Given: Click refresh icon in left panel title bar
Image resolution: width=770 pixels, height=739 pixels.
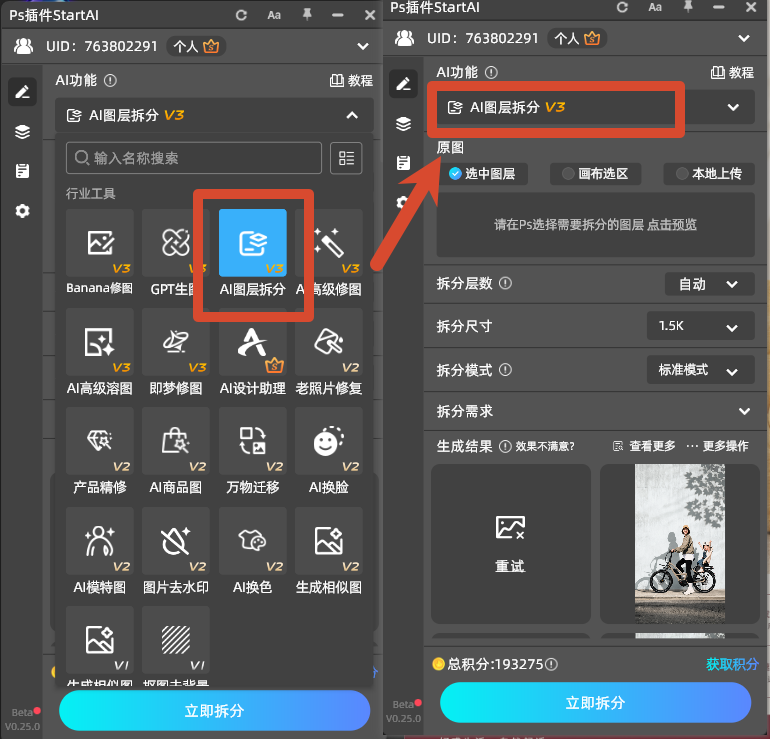Looking at the screenshot, I should [241, 15].
